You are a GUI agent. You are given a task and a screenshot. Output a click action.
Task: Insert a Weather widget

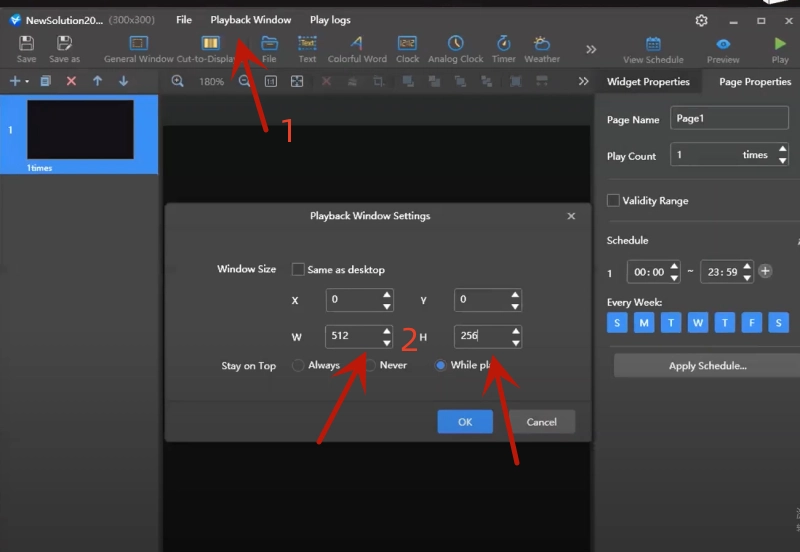click(542, 43)
